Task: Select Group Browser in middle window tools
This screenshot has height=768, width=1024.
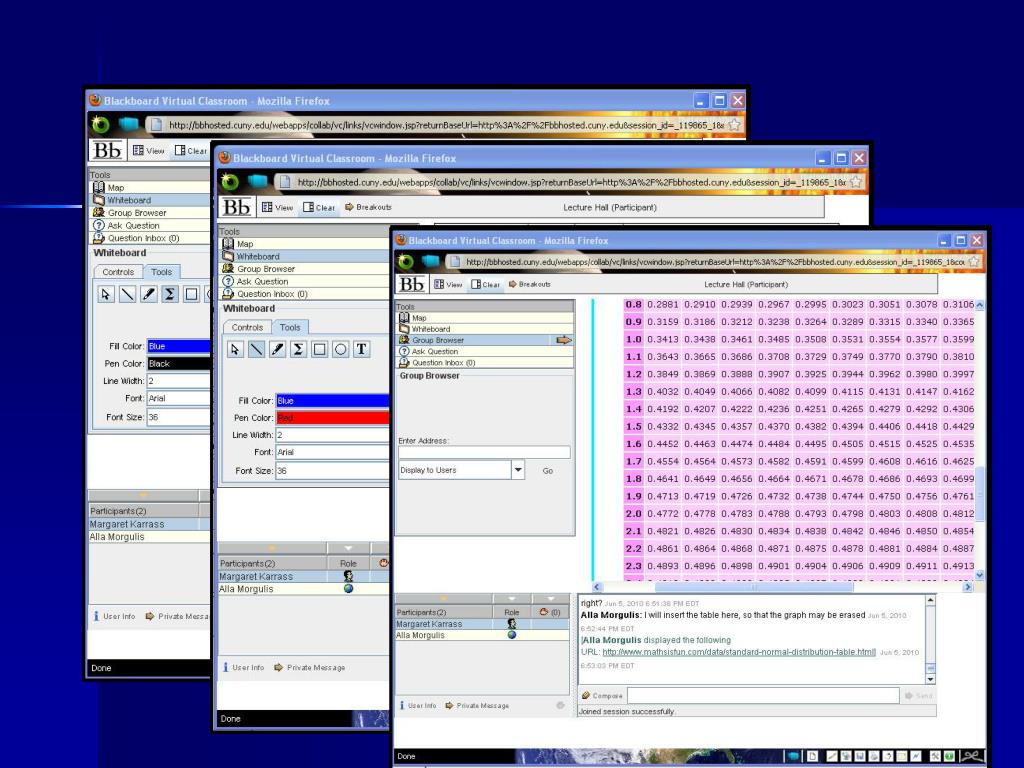Action: (x=304, y=268)
